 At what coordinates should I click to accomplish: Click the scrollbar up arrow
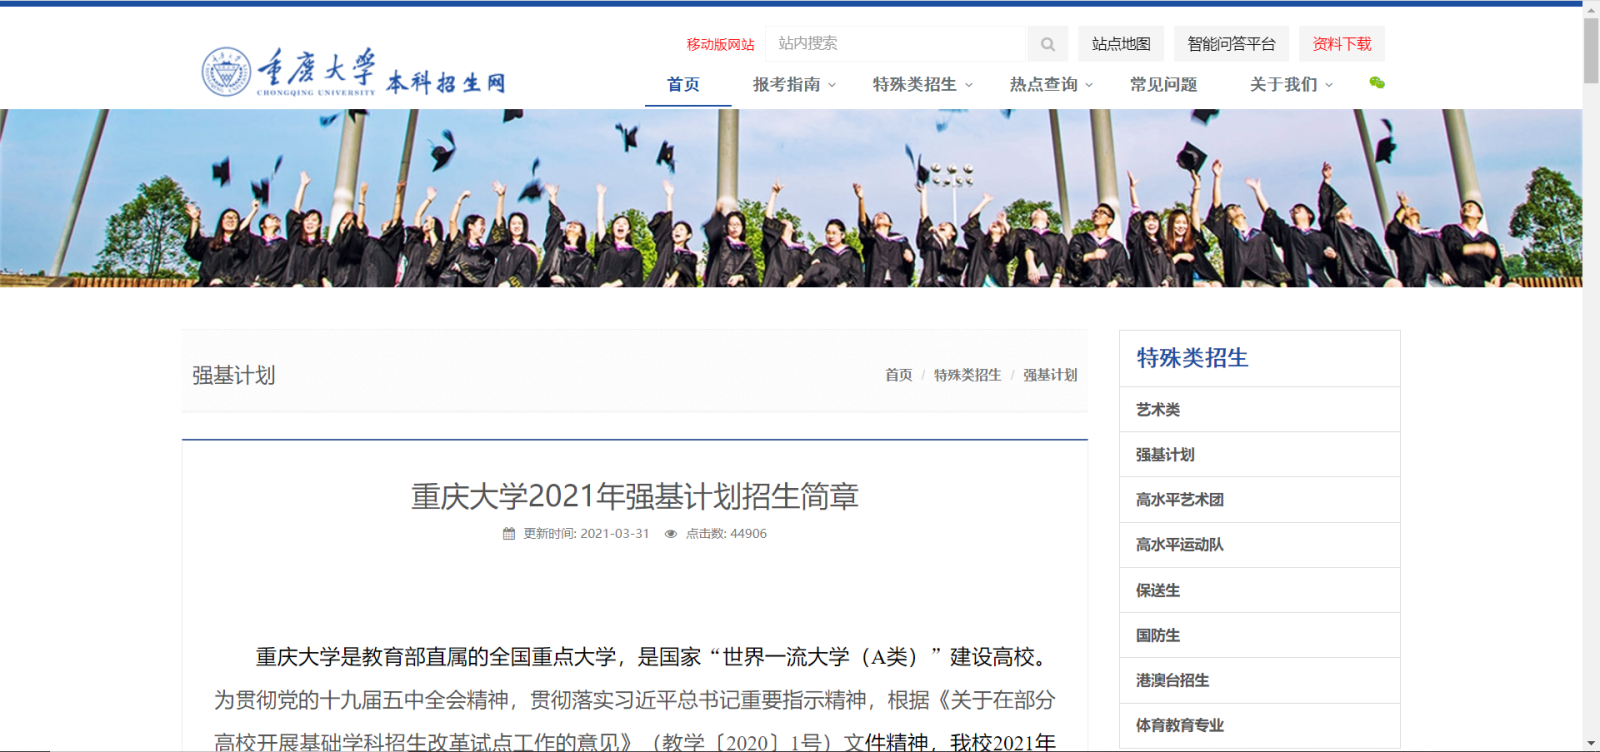[1591, 8]
